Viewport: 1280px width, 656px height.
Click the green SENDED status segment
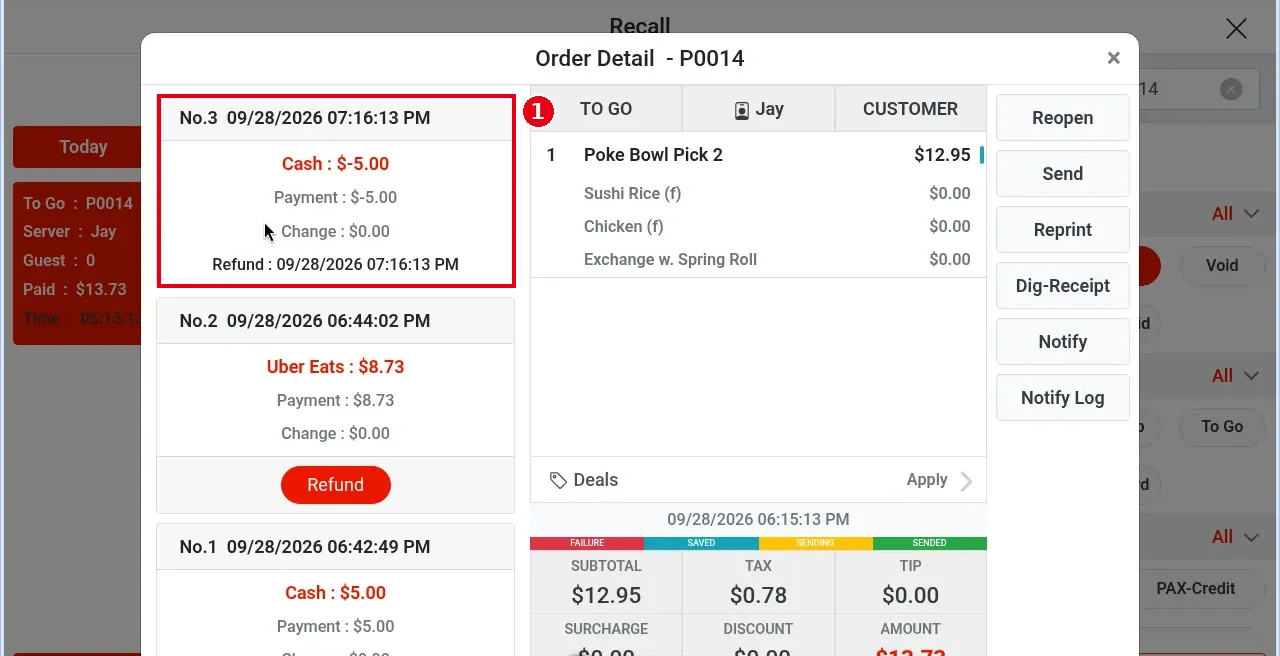[930, 543]
